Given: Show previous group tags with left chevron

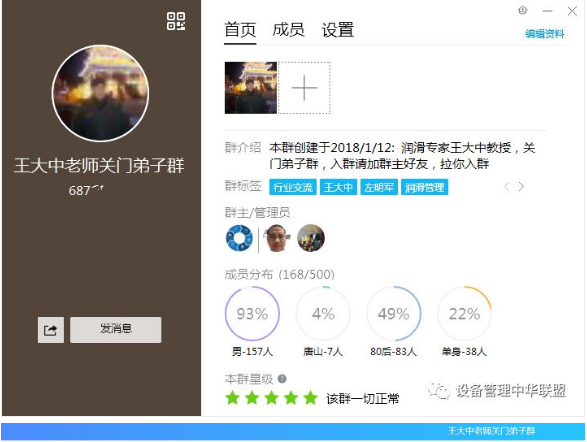Looking at the screenshot, I should click(507, 186).
